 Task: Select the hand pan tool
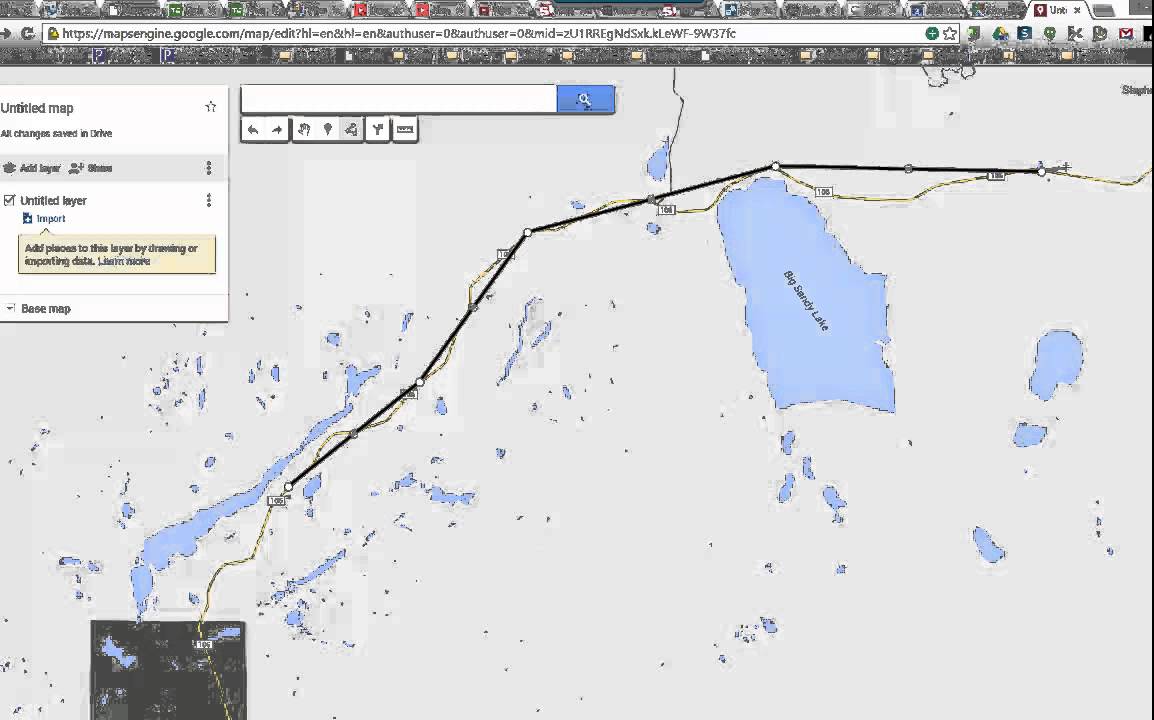pos(304,130)
